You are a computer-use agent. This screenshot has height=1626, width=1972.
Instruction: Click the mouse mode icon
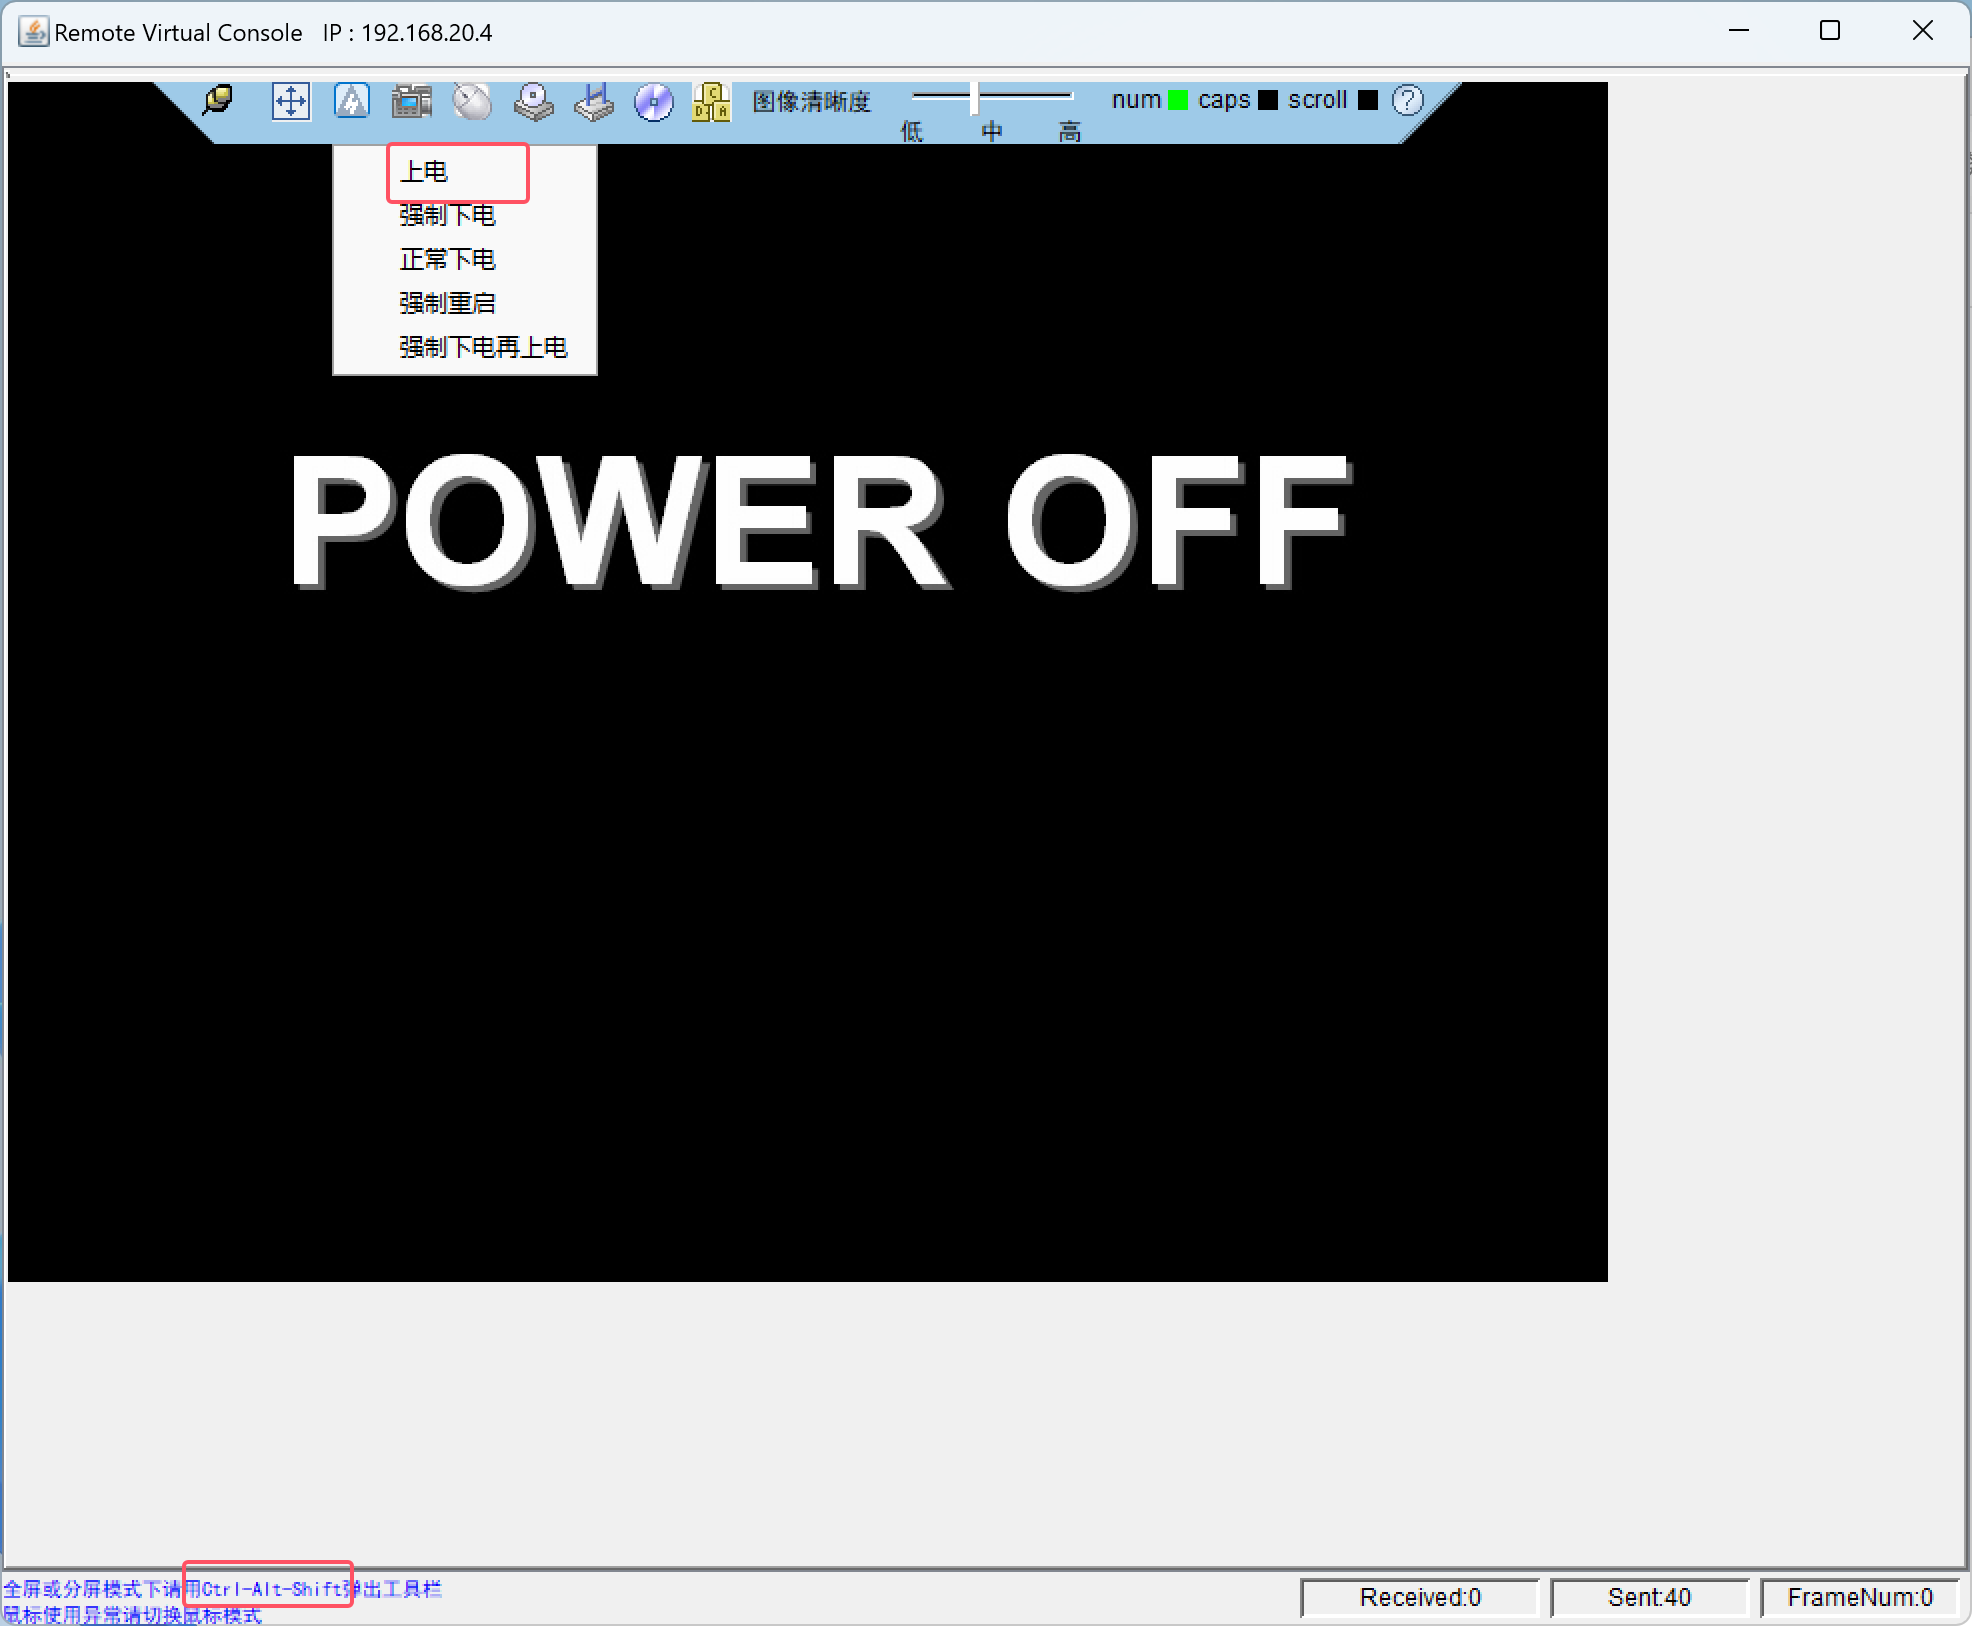(x=472, y=102)
